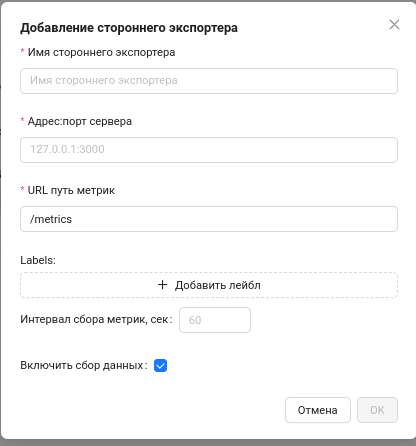Viewport: 416px width, 446px height.
Task: Click the 127.0.0.1:3000 address field
Action: 209,150
